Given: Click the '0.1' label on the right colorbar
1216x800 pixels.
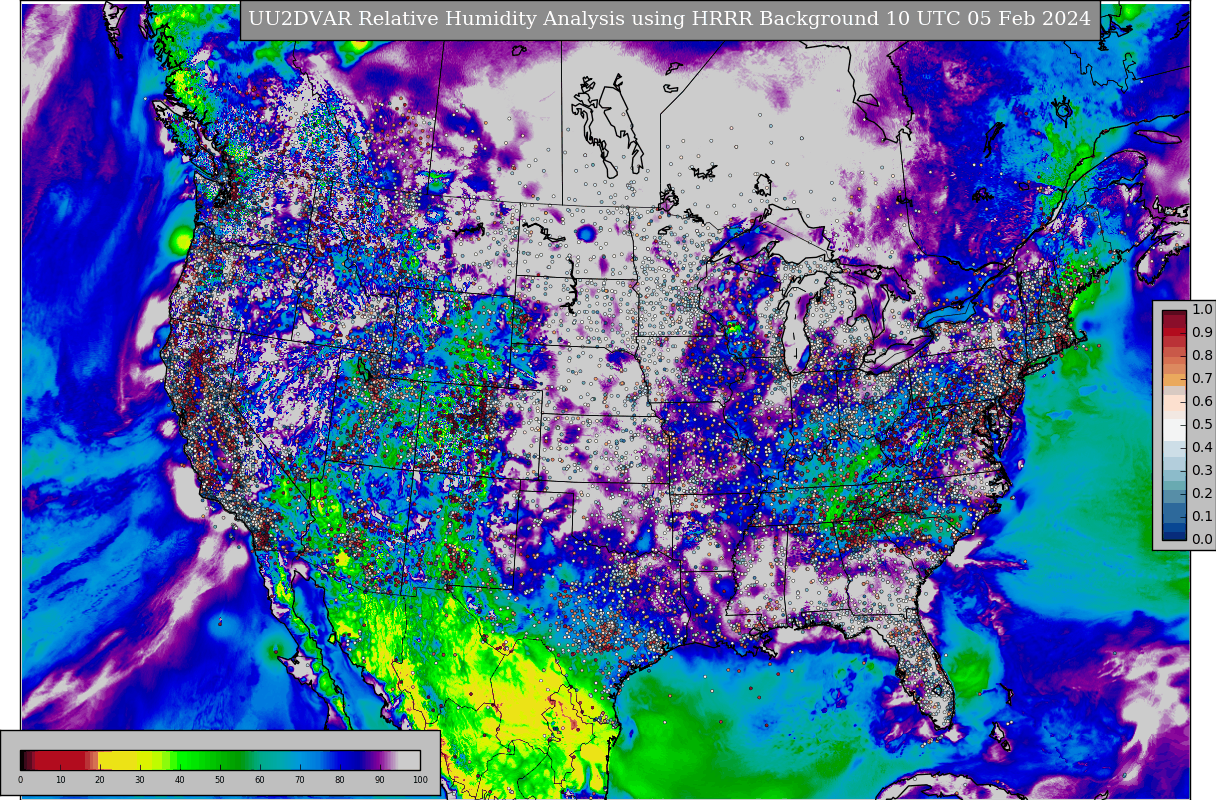Looking at the screenshot, I should (1202, 516).
